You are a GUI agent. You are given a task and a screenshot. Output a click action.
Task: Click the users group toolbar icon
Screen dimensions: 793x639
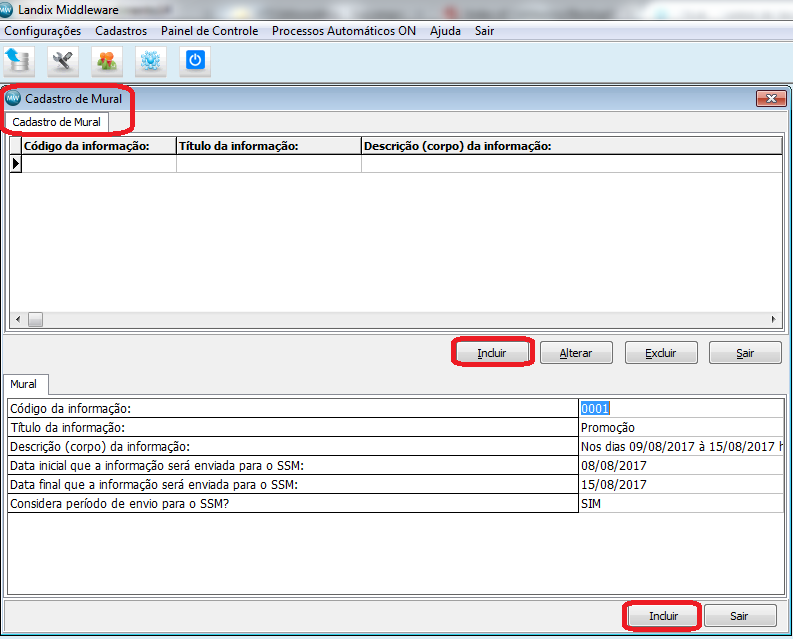107,61
